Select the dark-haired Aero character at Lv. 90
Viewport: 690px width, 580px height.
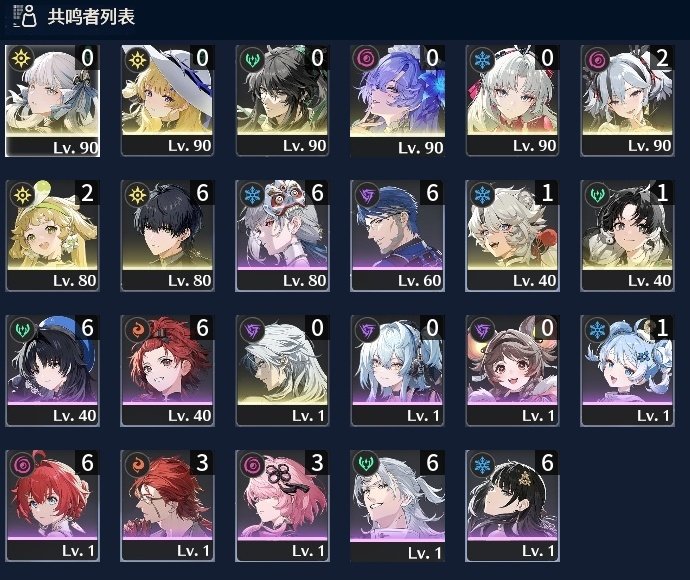(282, 101)
